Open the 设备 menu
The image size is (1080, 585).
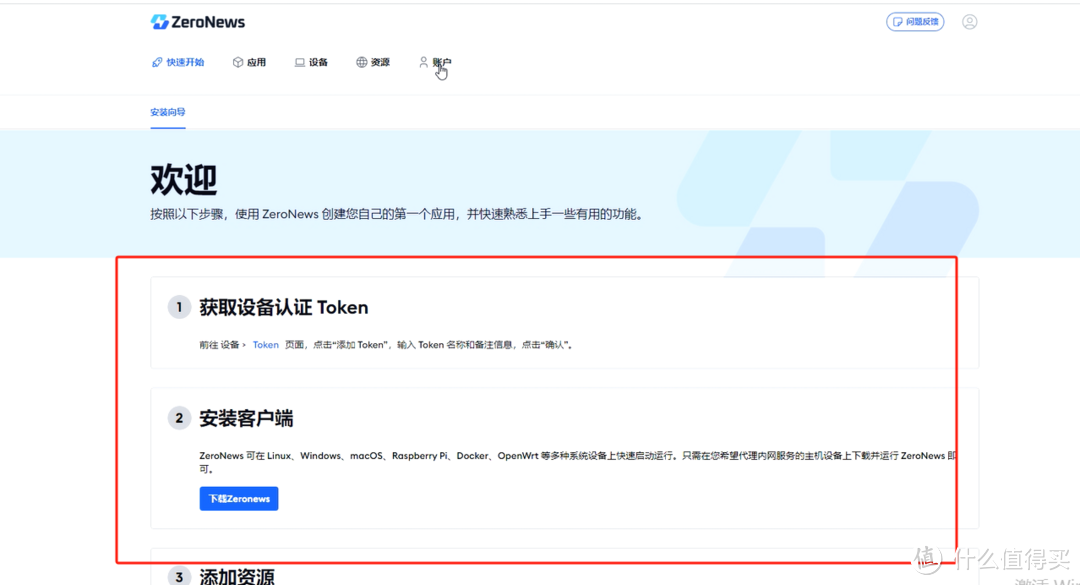point(311,62)
